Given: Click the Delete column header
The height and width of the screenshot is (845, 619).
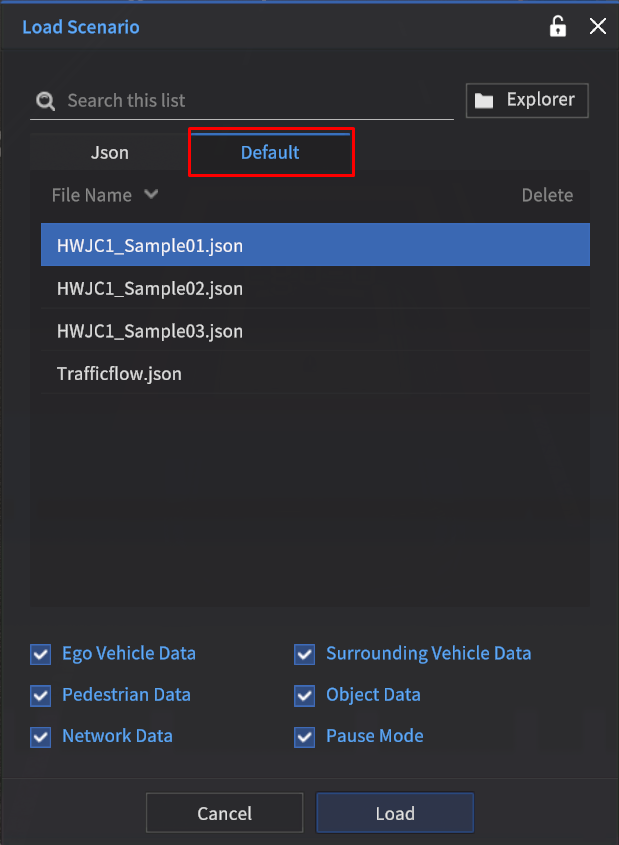Looking at the screenshot, I should 547,196.
